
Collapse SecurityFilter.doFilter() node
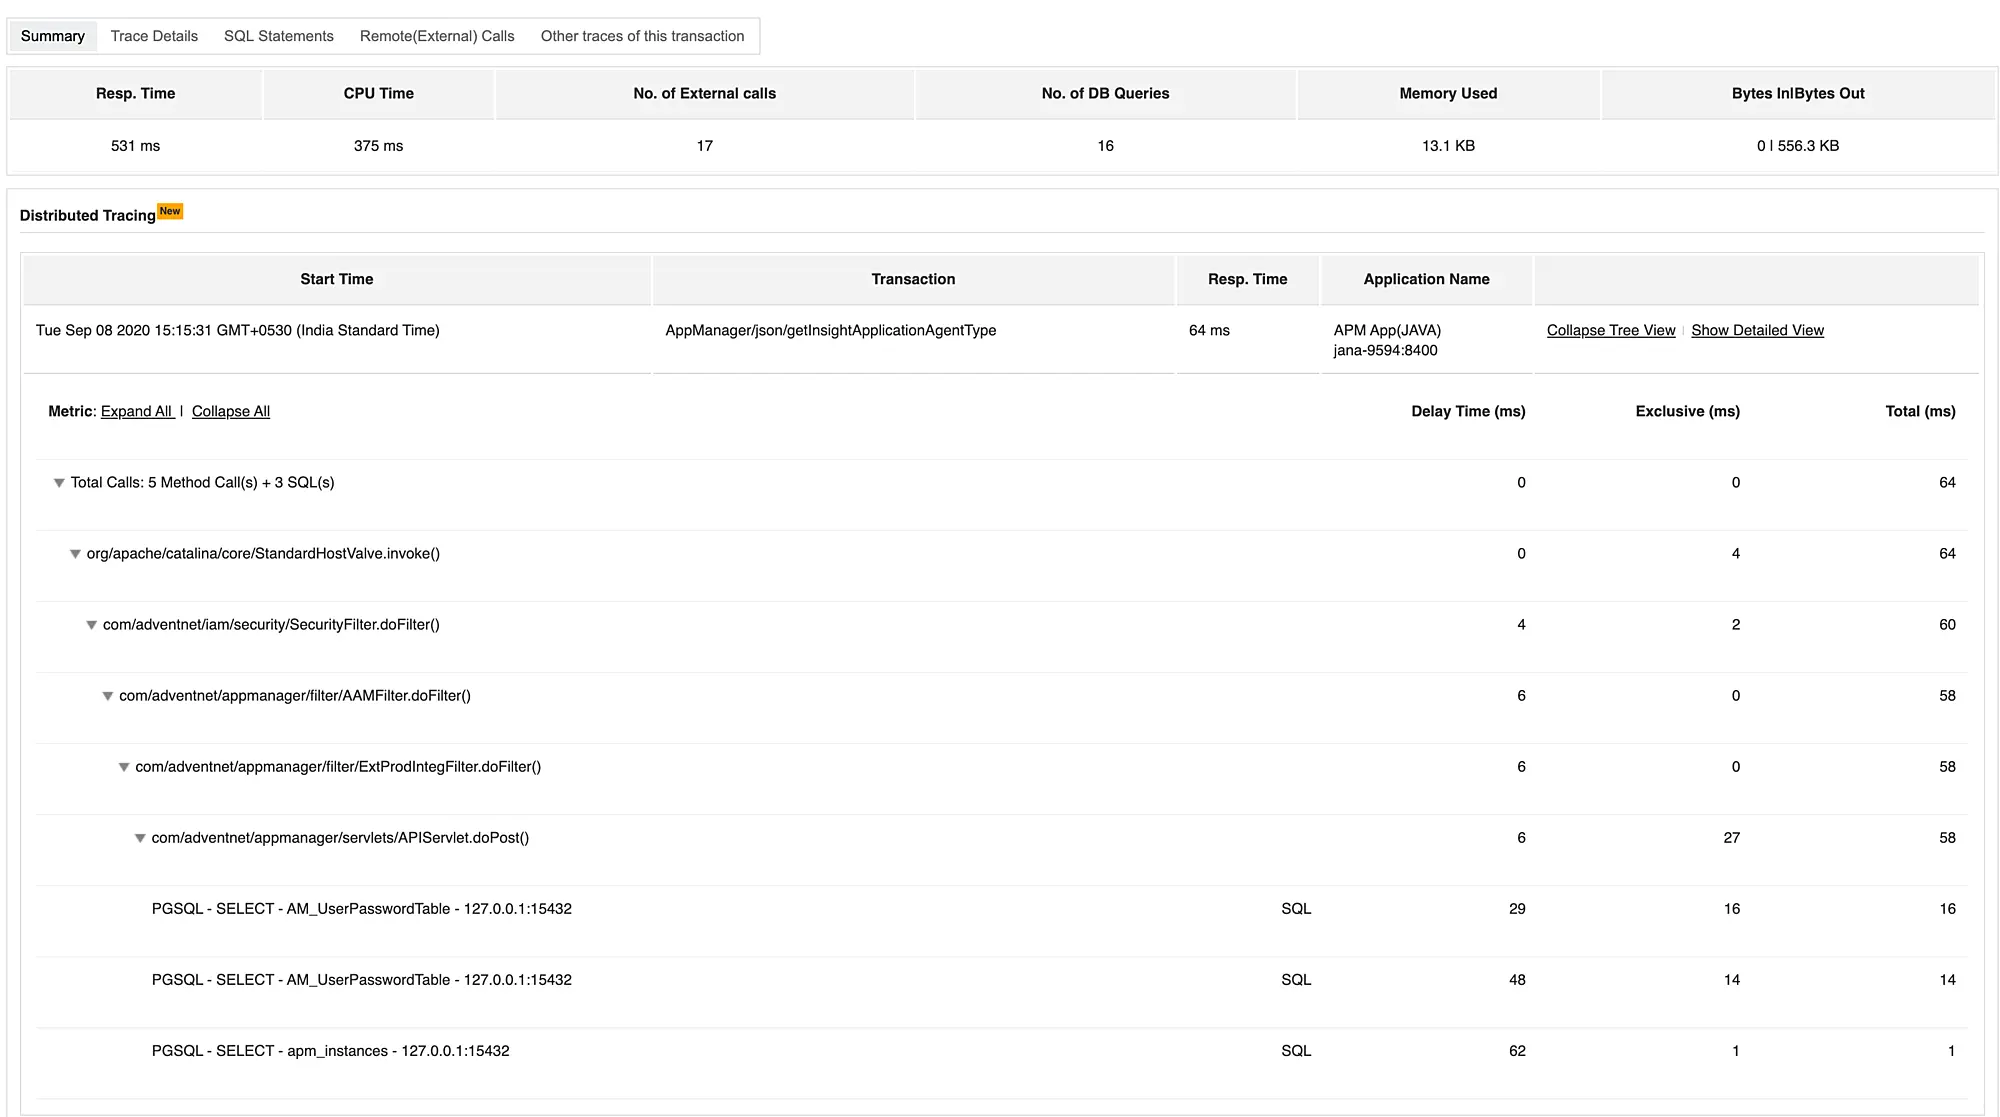[91, 625]
